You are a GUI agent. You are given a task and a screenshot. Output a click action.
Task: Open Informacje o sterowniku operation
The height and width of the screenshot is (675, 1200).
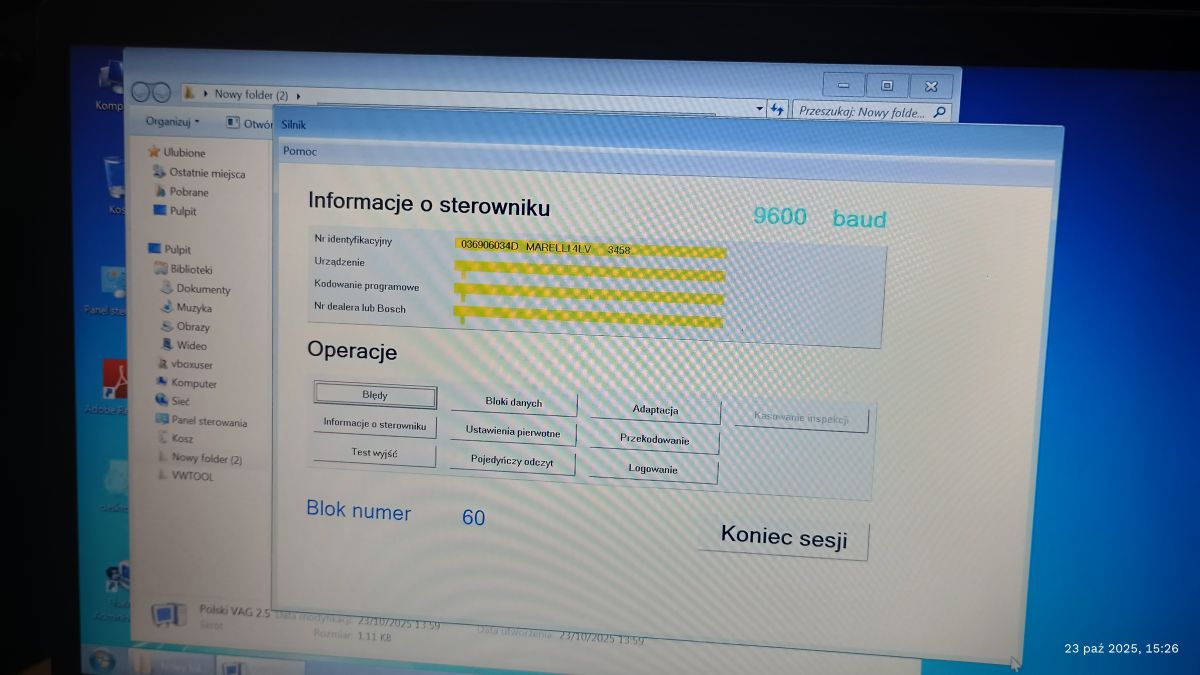click(375, 424)
